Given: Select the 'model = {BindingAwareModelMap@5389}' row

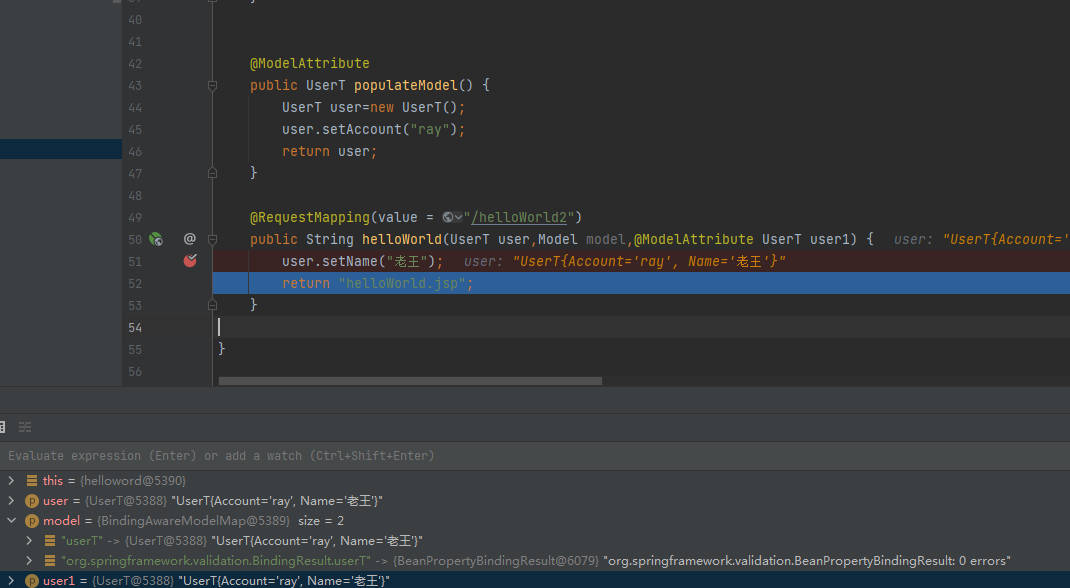Looking at the screenshot, I should [535, 520].
